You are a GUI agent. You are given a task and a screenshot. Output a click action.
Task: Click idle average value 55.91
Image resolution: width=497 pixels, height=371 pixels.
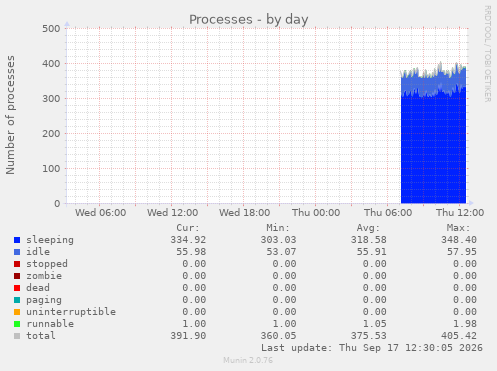click(x=372, y=252)
